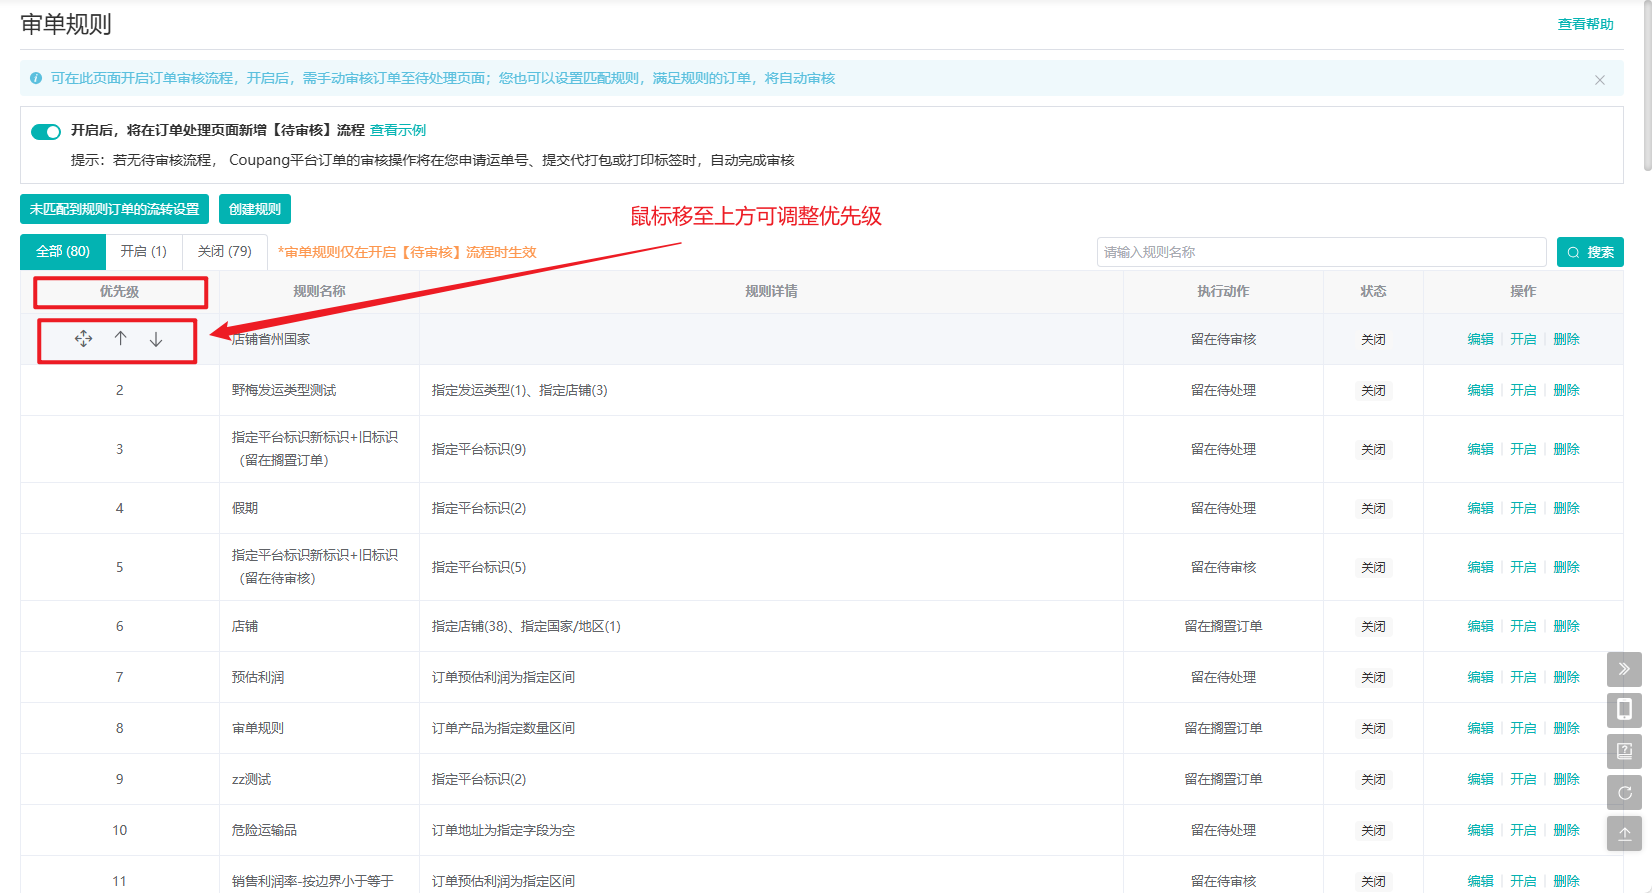The width and height of the screenshot is (1652, 893).
Task: Click 创建规则 button
Action: tap(255, 209)
